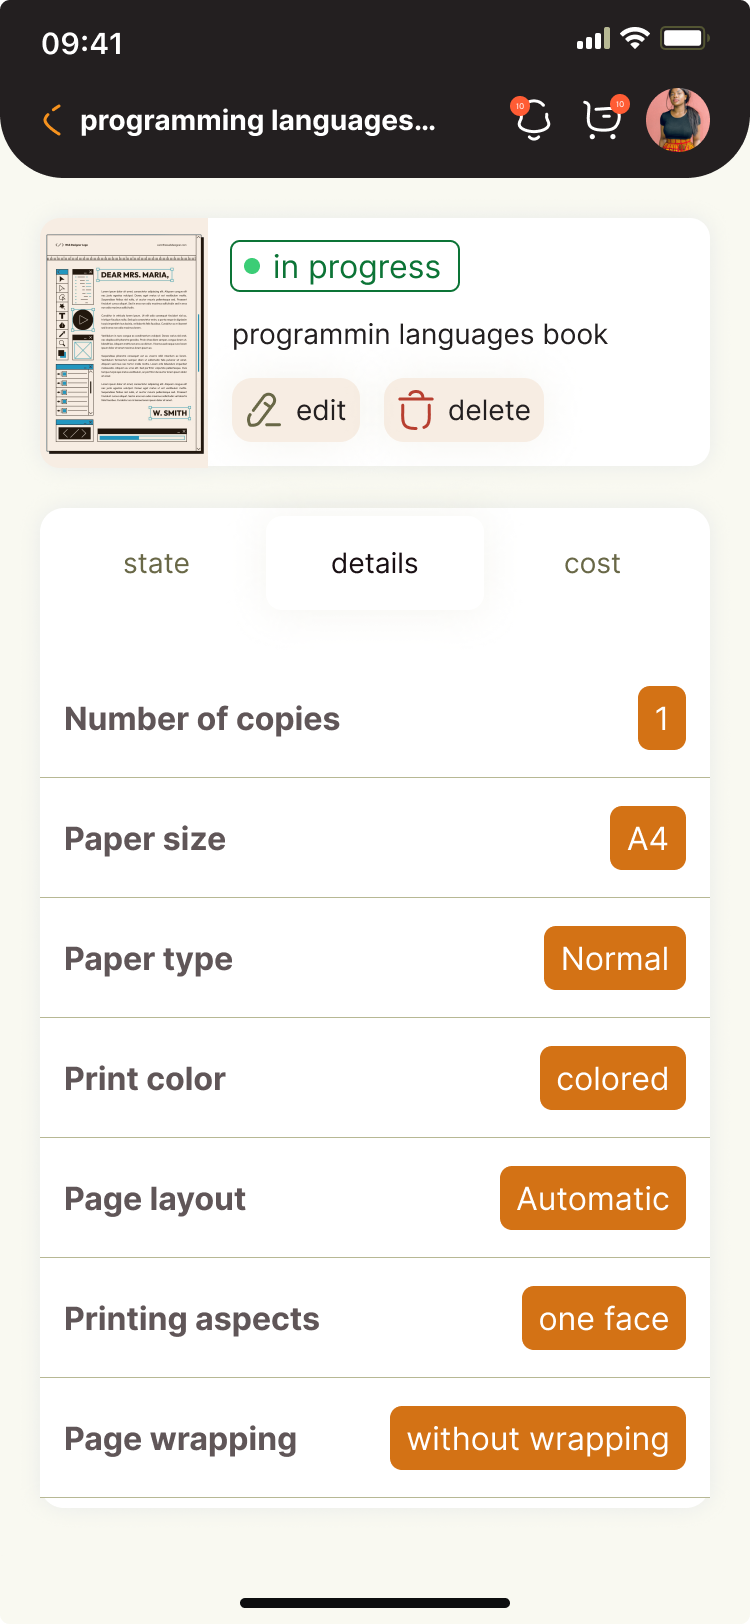Open the Normal paper type selector
This screenshot has width=750, height=1624.
pos(614,958)
